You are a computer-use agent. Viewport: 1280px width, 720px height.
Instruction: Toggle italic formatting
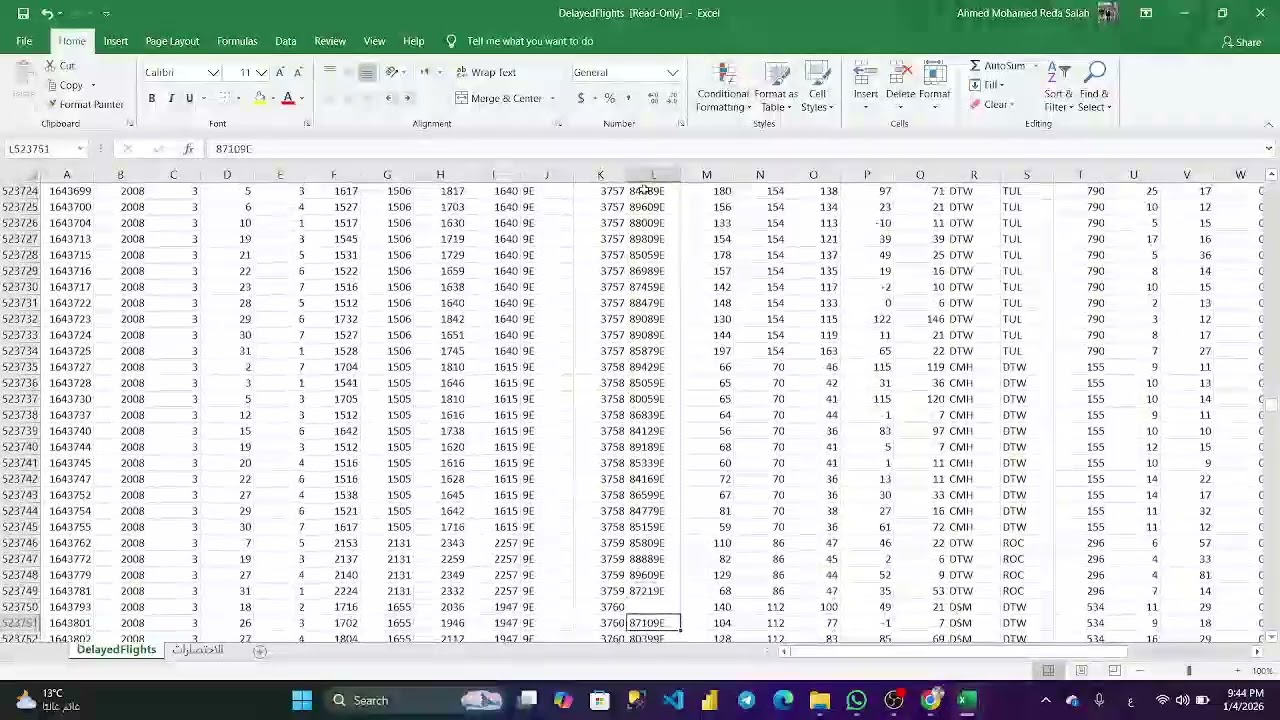(x=171, y=98)
